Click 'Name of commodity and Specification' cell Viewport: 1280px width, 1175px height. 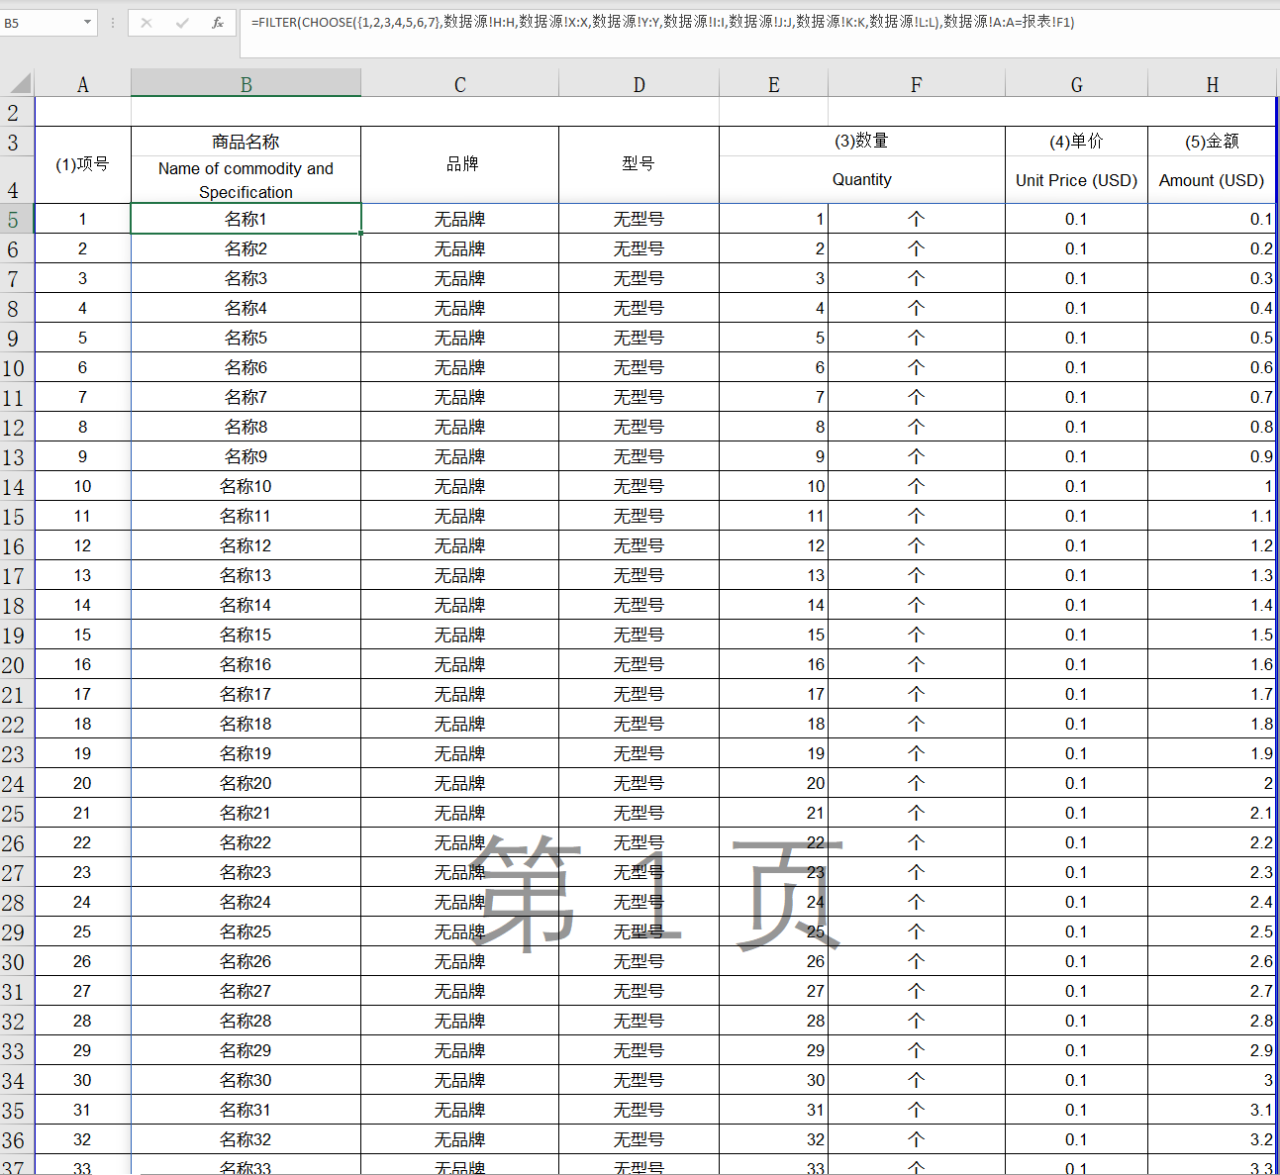coord(246,180)
